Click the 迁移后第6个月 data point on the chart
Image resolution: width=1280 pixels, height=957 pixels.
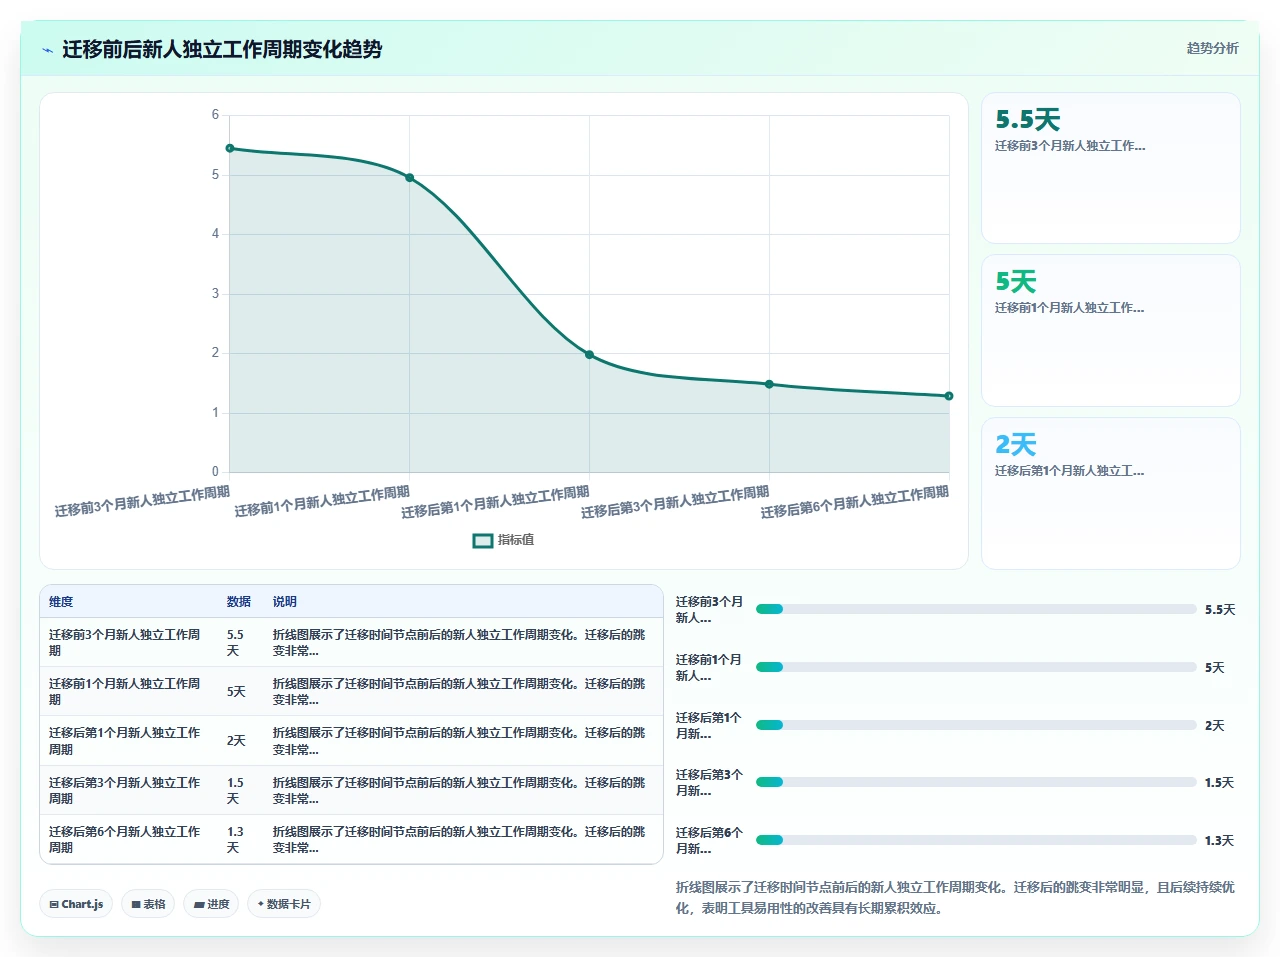coord(949,396)
